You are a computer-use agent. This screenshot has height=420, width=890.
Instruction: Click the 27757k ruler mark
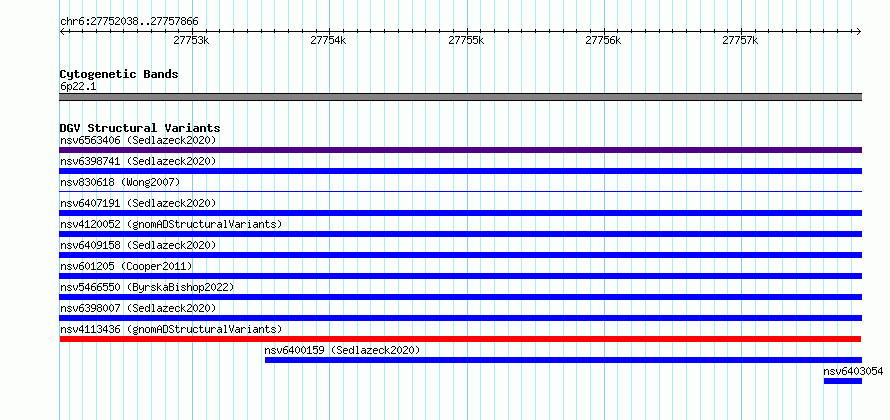coord(740,40)
